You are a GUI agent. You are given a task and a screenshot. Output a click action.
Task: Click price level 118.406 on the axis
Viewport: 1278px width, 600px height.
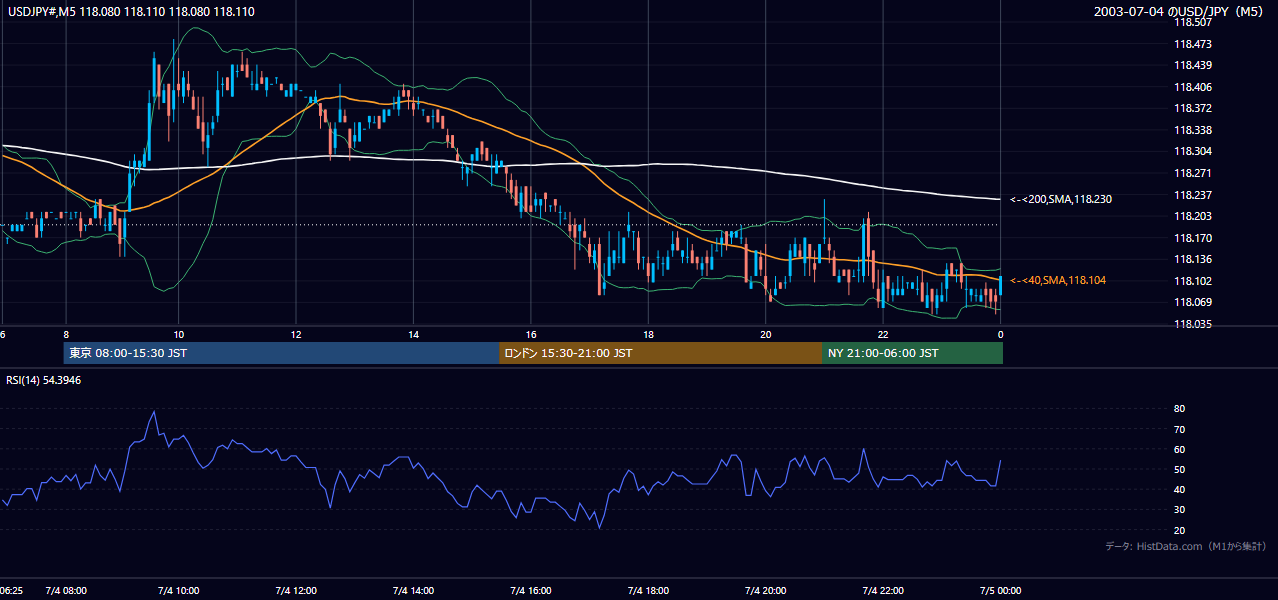[x=1193, y=87]
